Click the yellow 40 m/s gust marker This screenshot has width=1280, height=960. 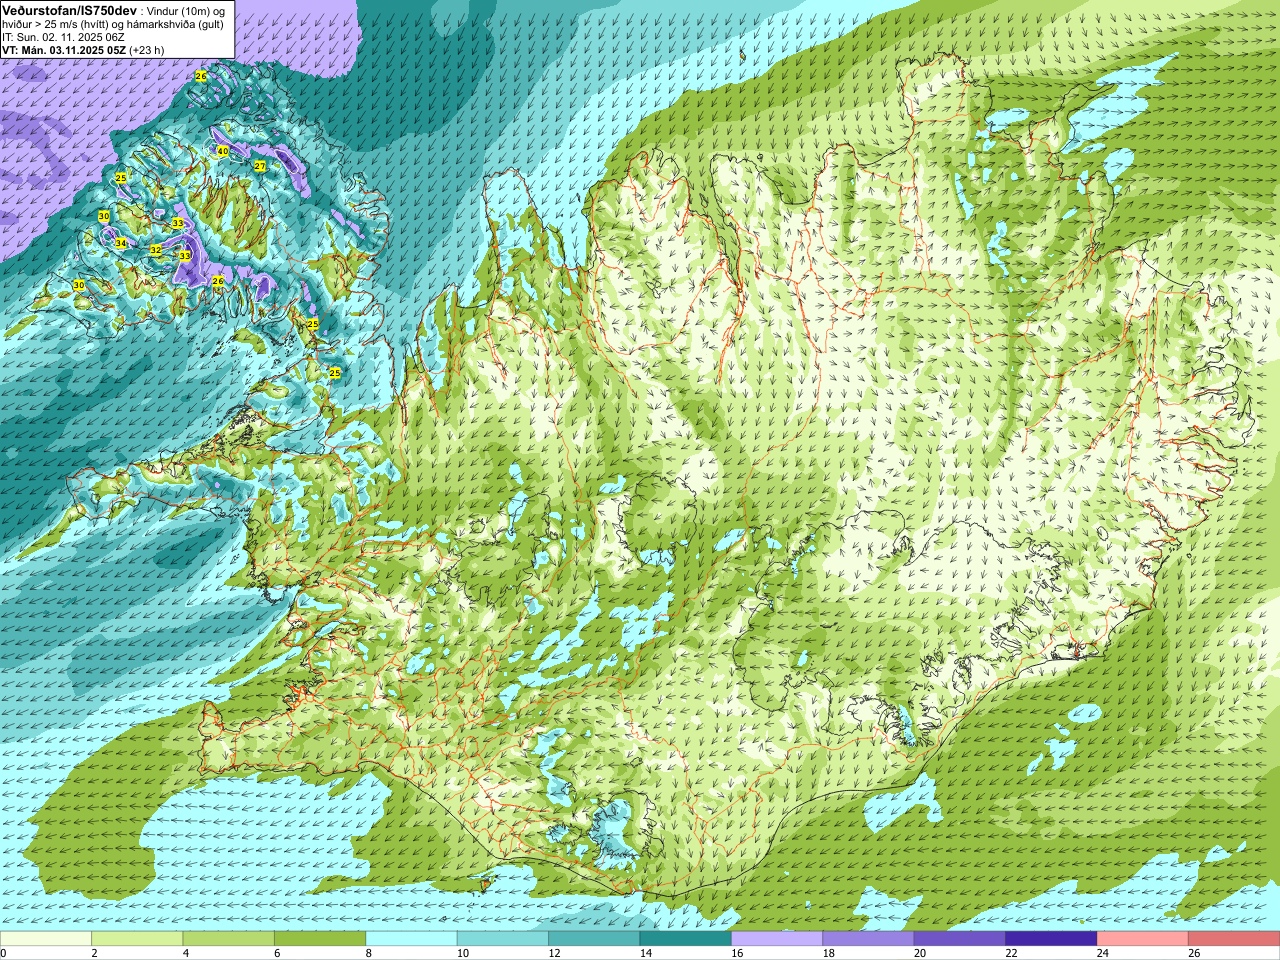(223, 151)
